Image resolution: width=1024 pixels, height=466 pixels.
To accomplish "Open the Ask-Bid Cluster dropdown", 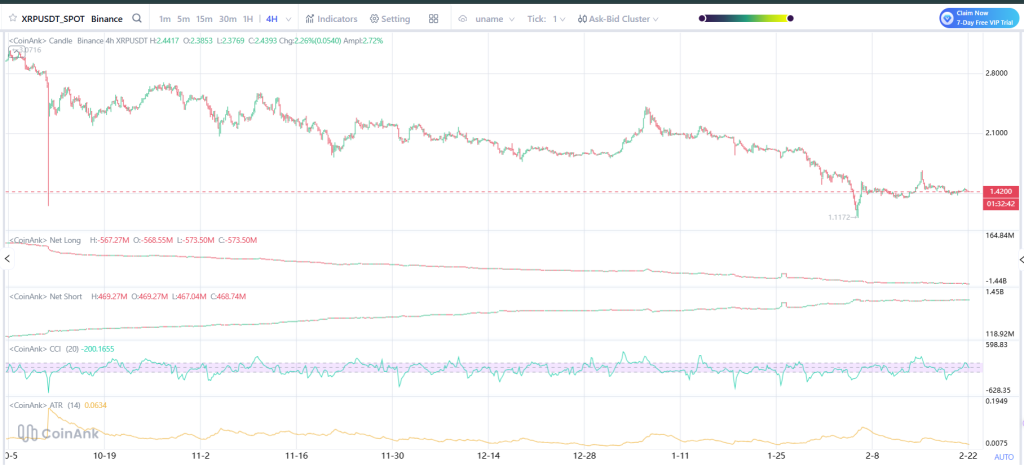I will (x=618, y=18).
